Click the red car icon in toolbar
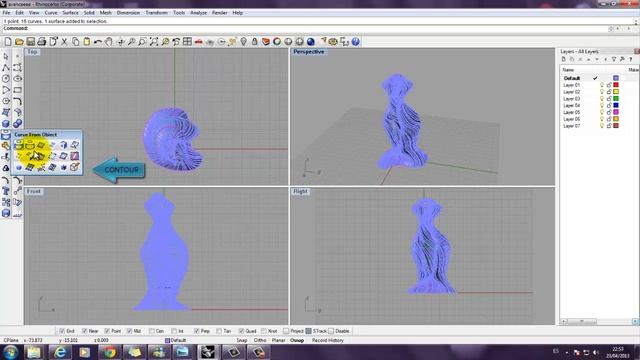 click(199, 42)
